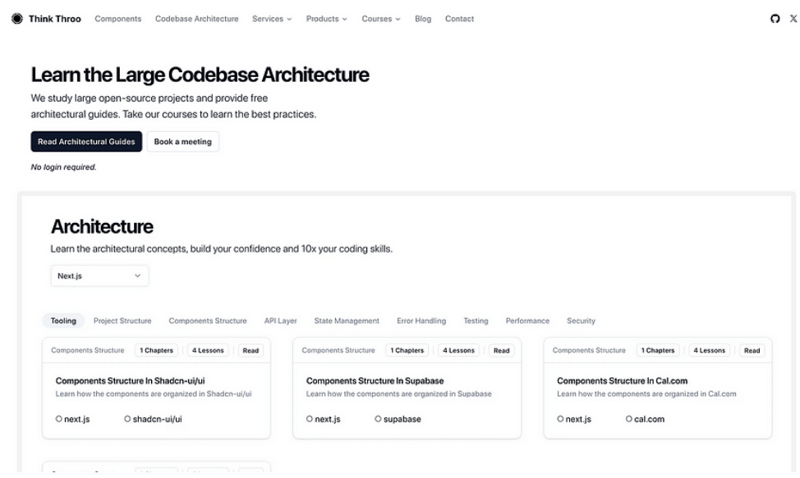Open Components Structure In Supabase card title

pos(374,381)
